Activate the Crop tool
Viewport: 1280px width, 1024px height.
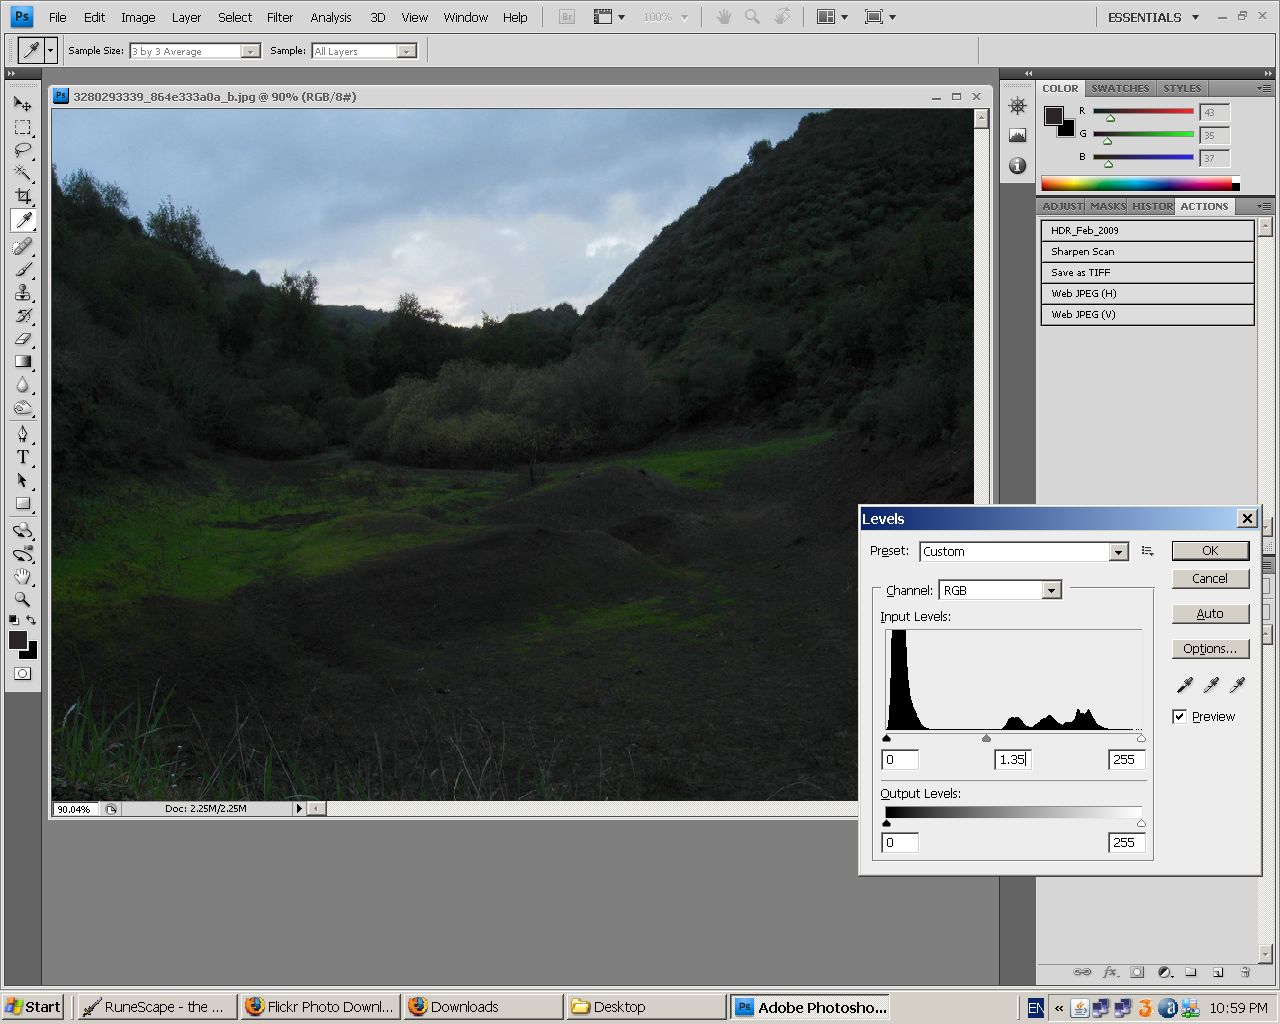pos(22,197)
